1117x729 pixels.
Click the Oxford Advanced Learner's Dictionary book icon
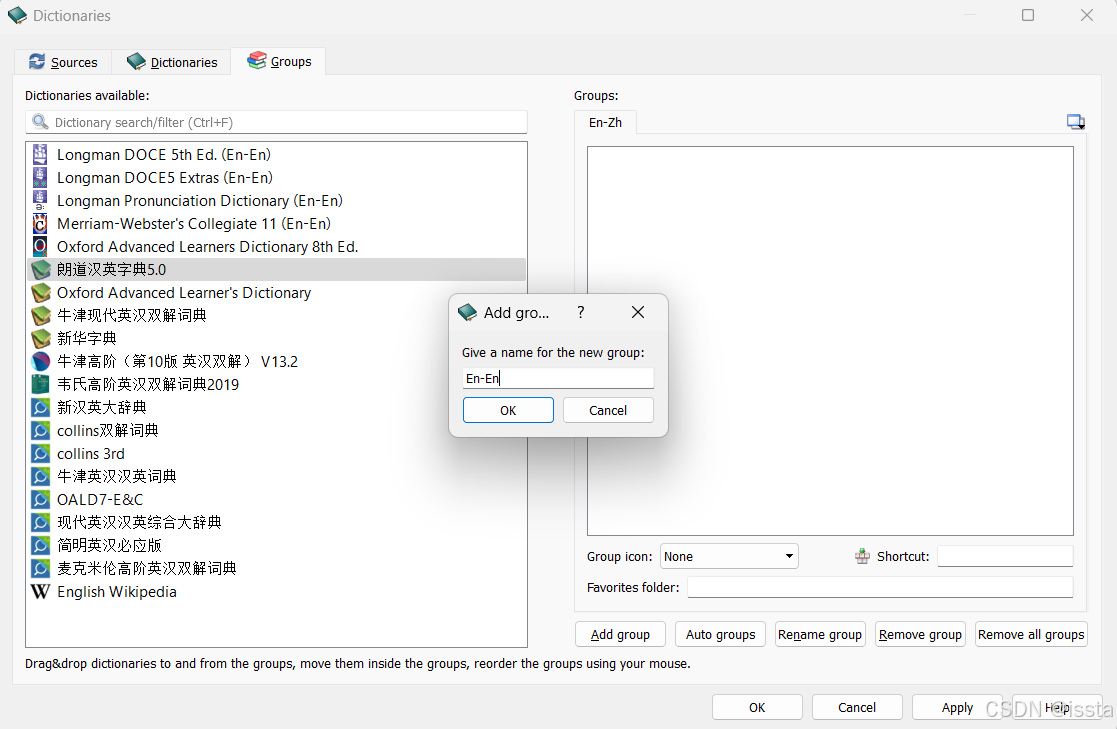coord(41,292)
